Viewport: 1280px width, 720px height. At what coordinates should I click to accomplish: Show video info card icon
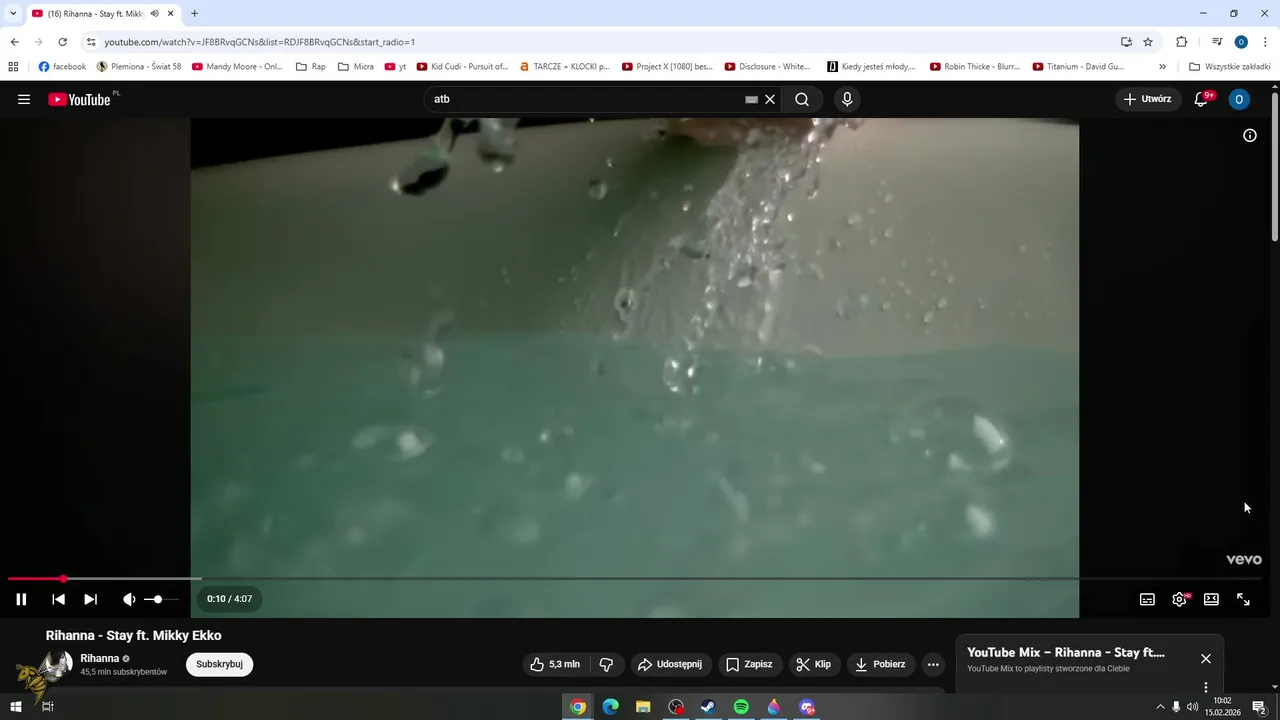pyautogui.click(x=1250, y=135)
